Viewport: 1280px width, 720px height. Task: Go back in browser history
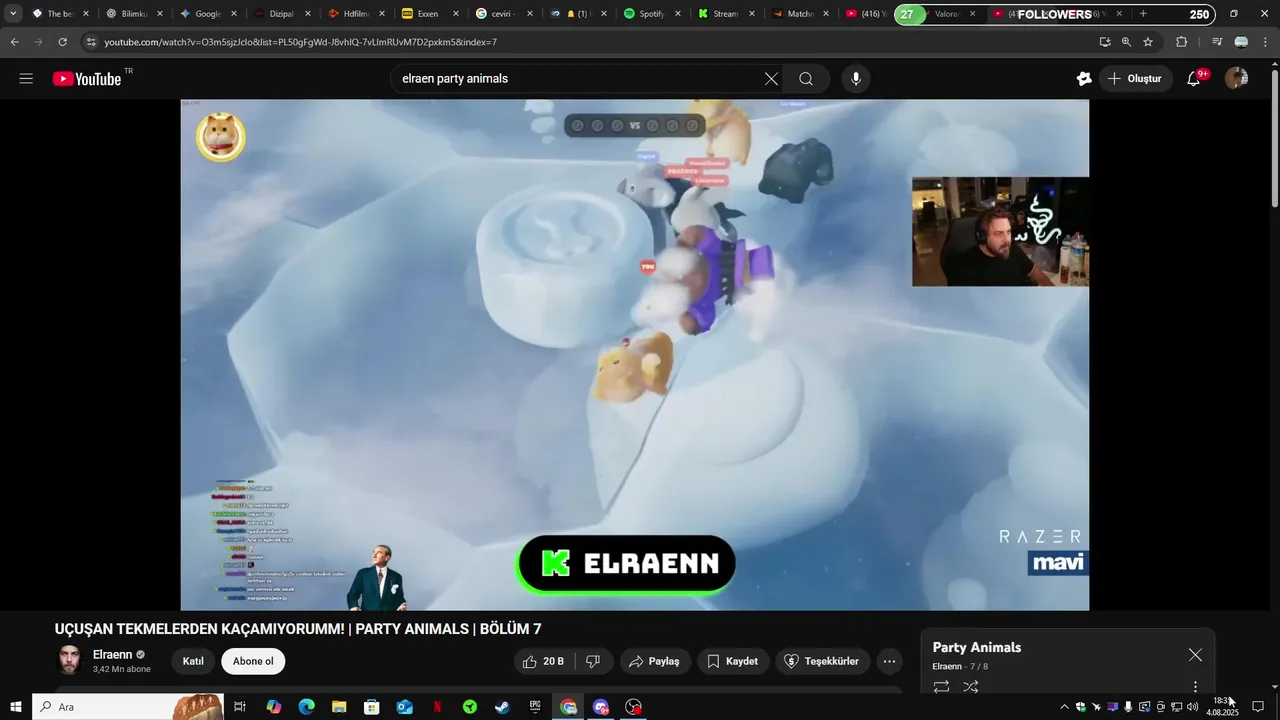pyautogui.click(x=14, y=42)
